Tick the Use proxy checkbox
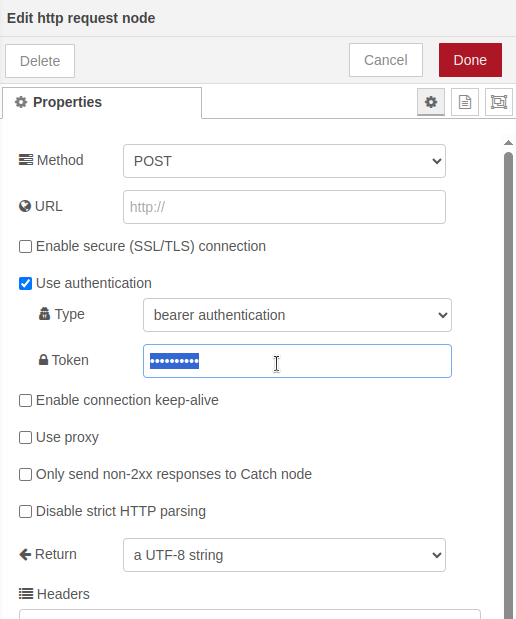Viewport: 516px width, 619px height. point(25,437)
